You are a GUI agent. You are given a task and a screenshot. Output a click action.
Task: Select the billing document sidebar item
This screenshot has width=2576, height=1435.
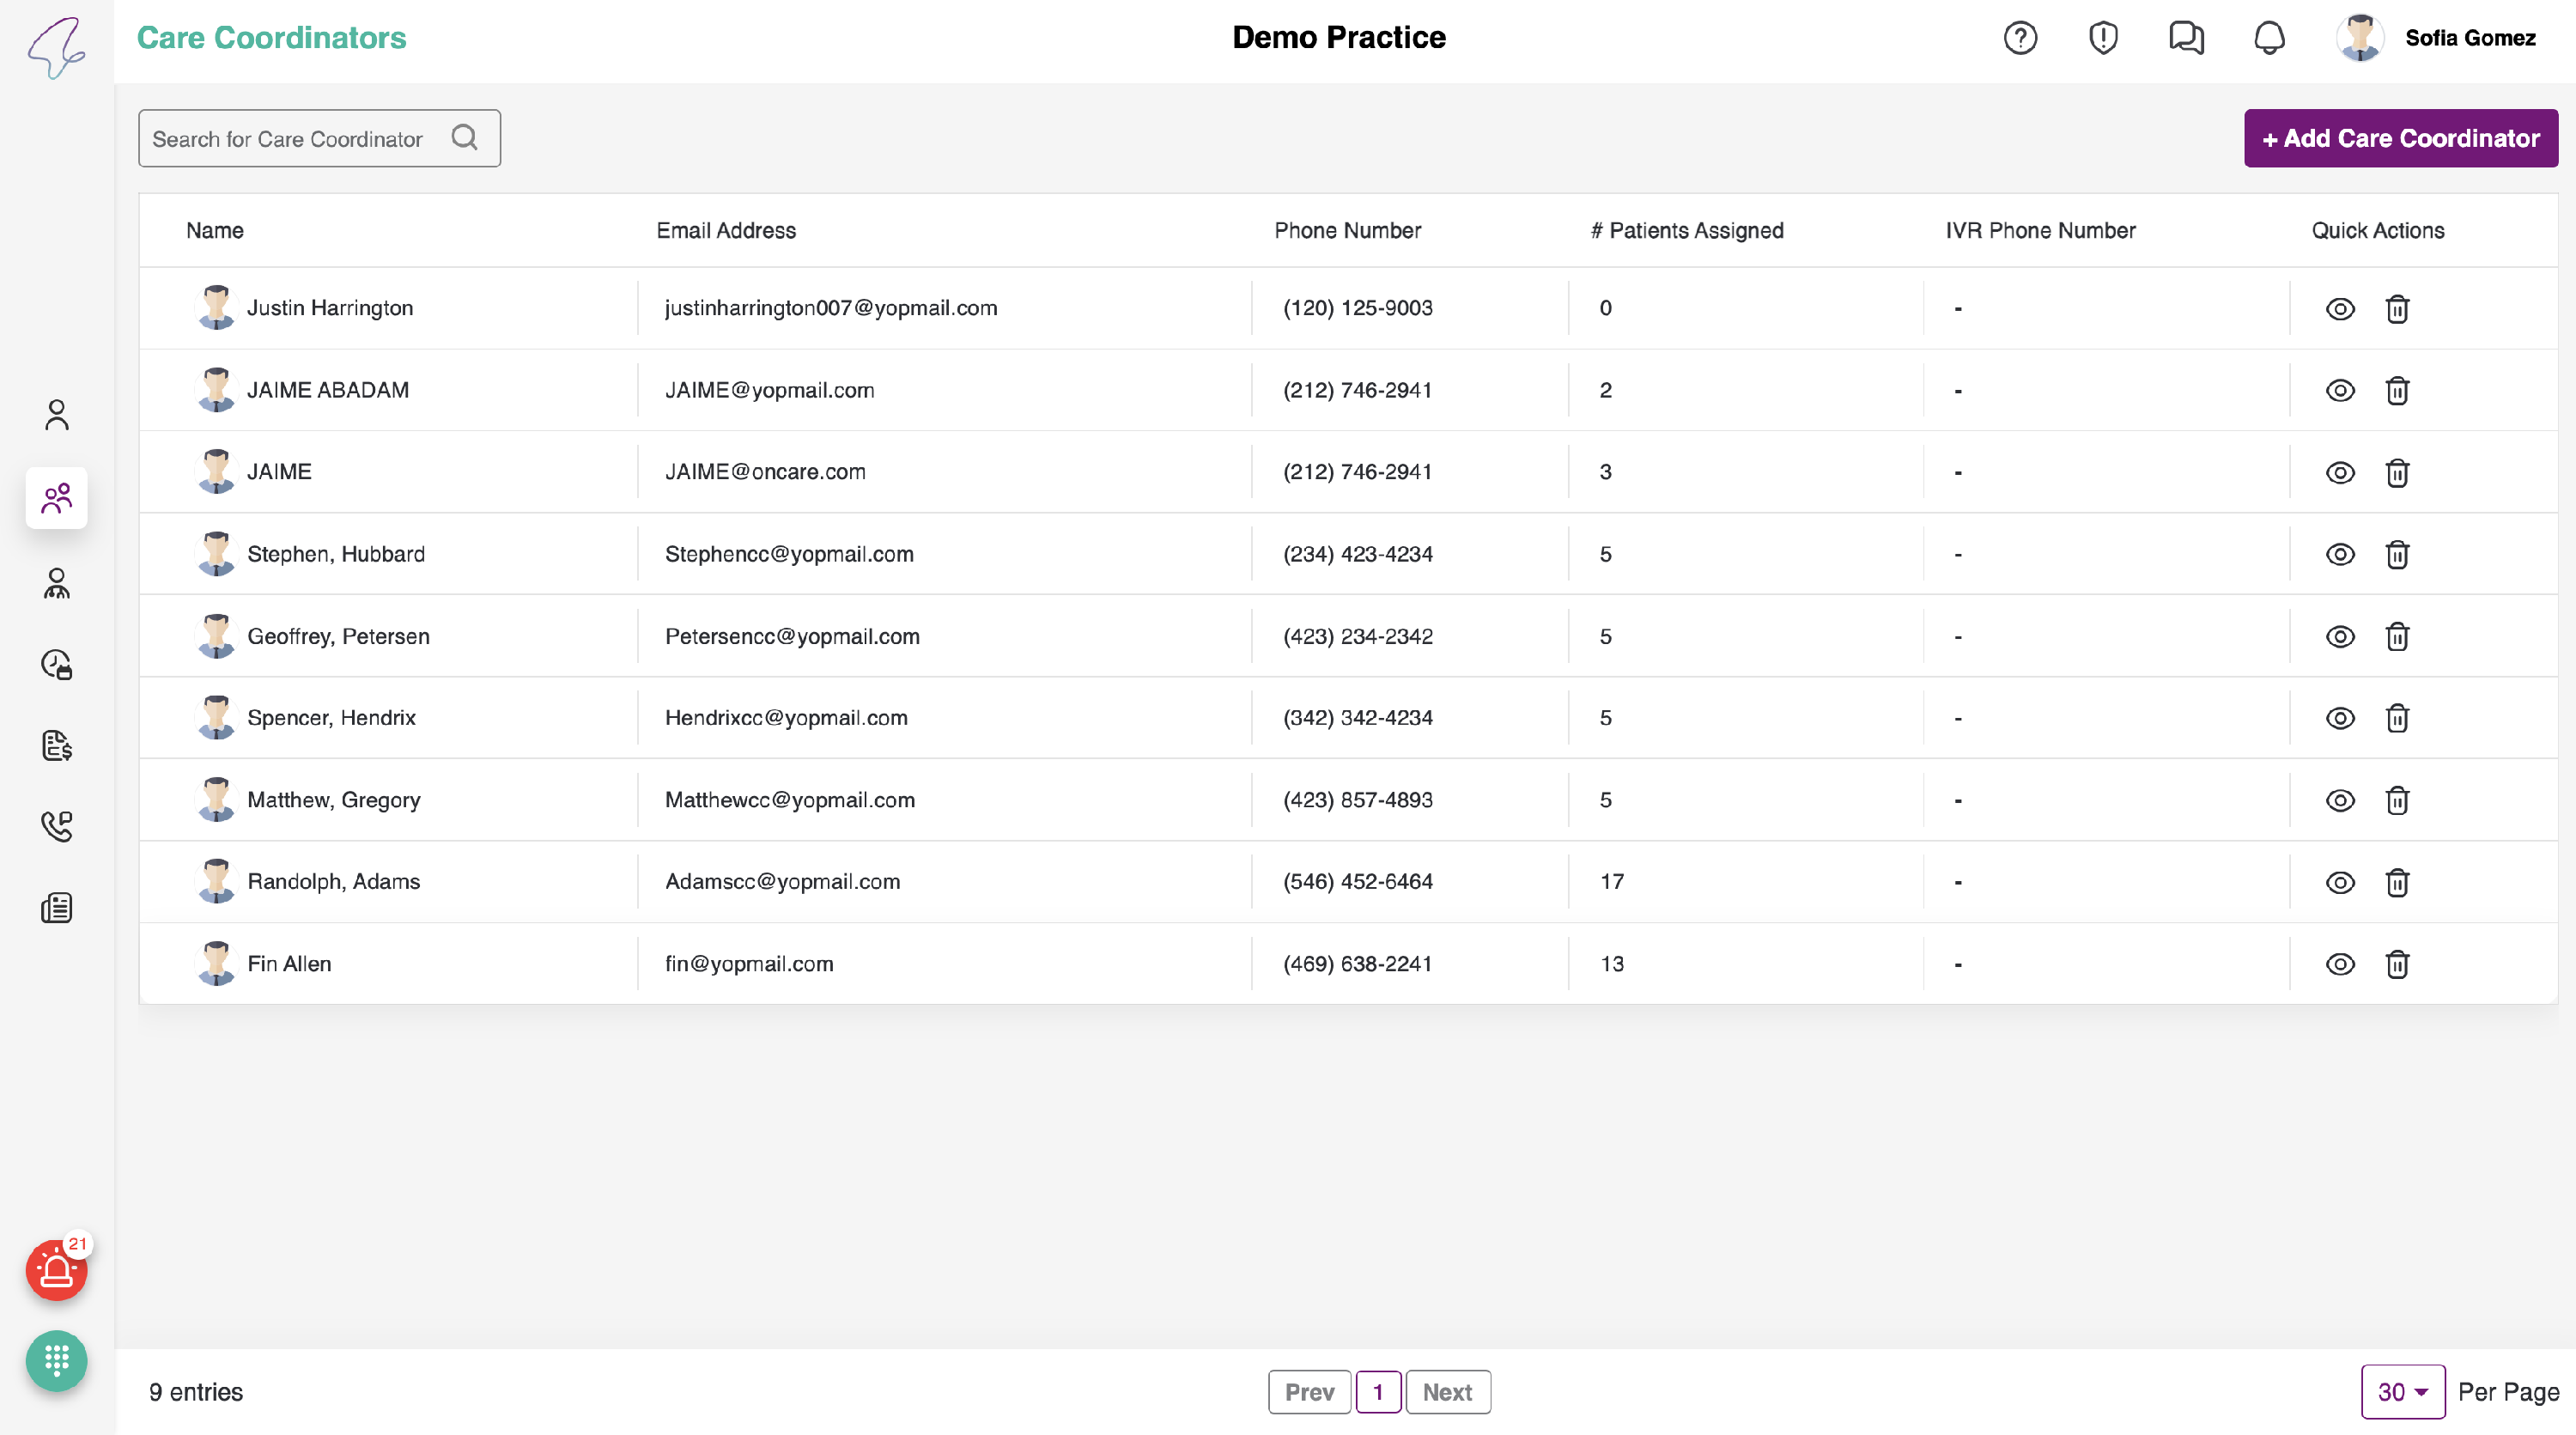coord(56,745)
